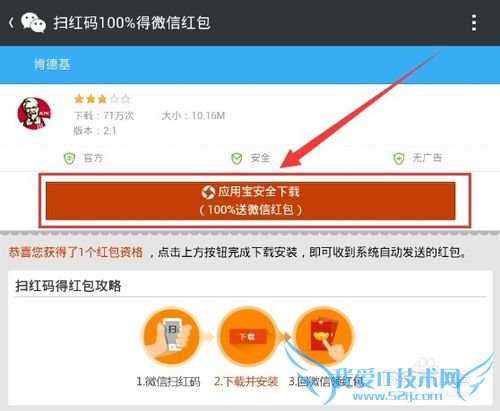
Task: Click the www.52ij.com watermark link
Action: pyautogui.click(x=397, y=396)
